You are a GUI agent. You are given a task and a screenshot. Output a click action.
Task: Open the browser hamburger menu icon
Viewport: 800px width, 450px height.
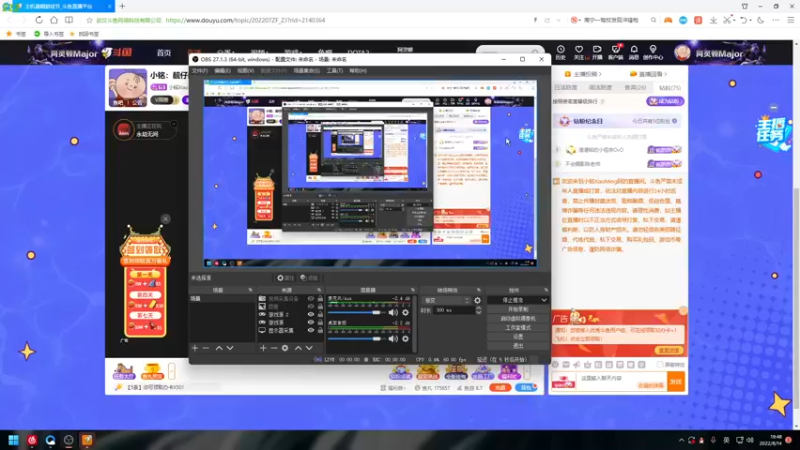(x=790, y=20)
